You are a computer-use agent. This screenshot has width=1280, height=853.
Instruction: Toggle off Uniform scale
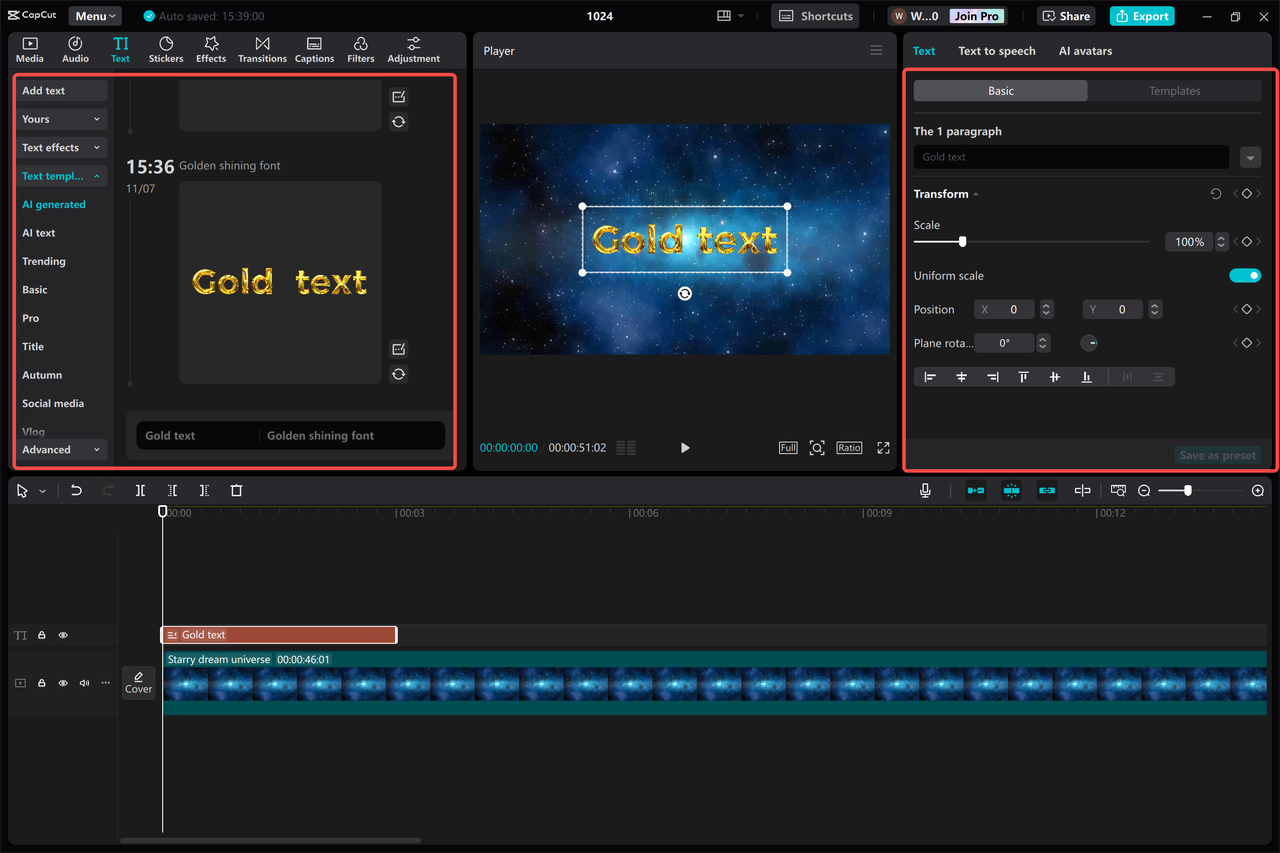pyautogui.click(x=1244, y=275)
